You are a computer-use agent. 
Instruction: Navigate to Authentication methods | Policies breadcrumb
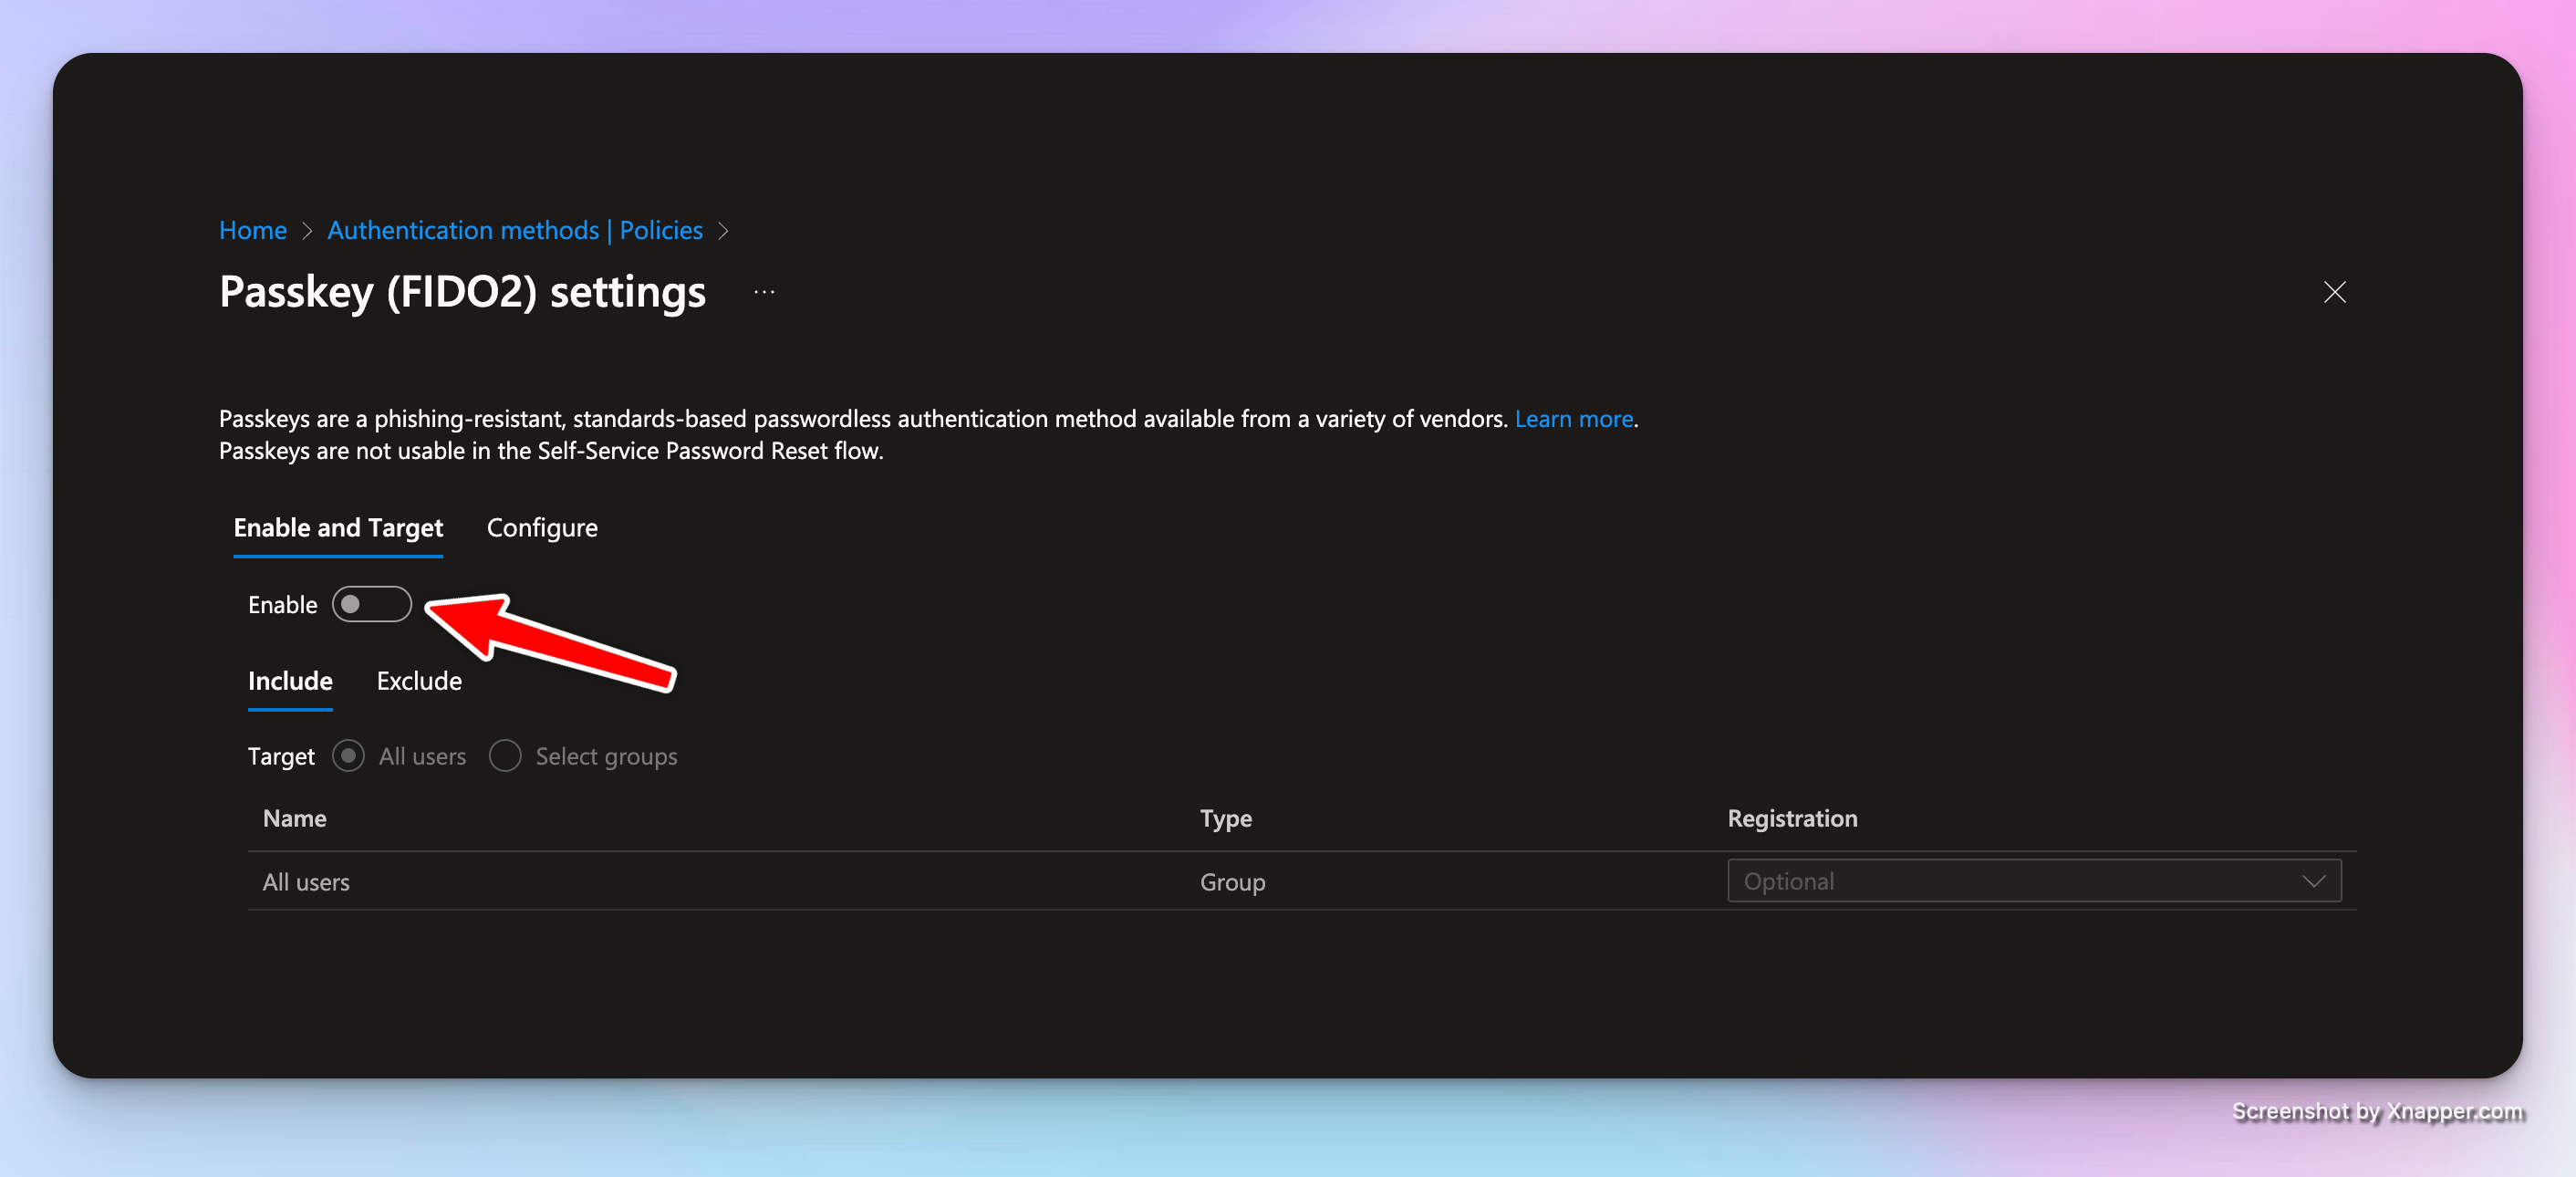tap(515, 231)
